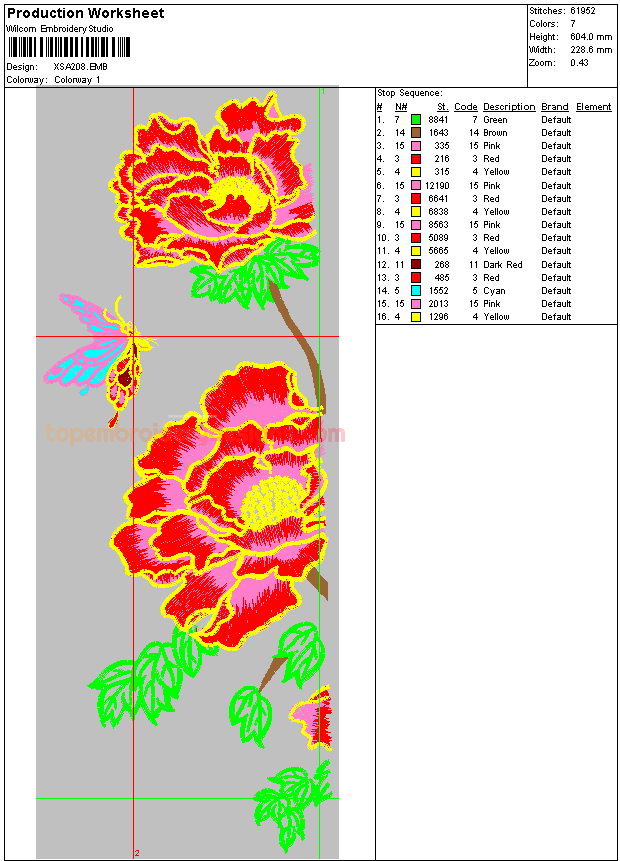Select the brown swatch in stop 2

(x=416, y=133)
